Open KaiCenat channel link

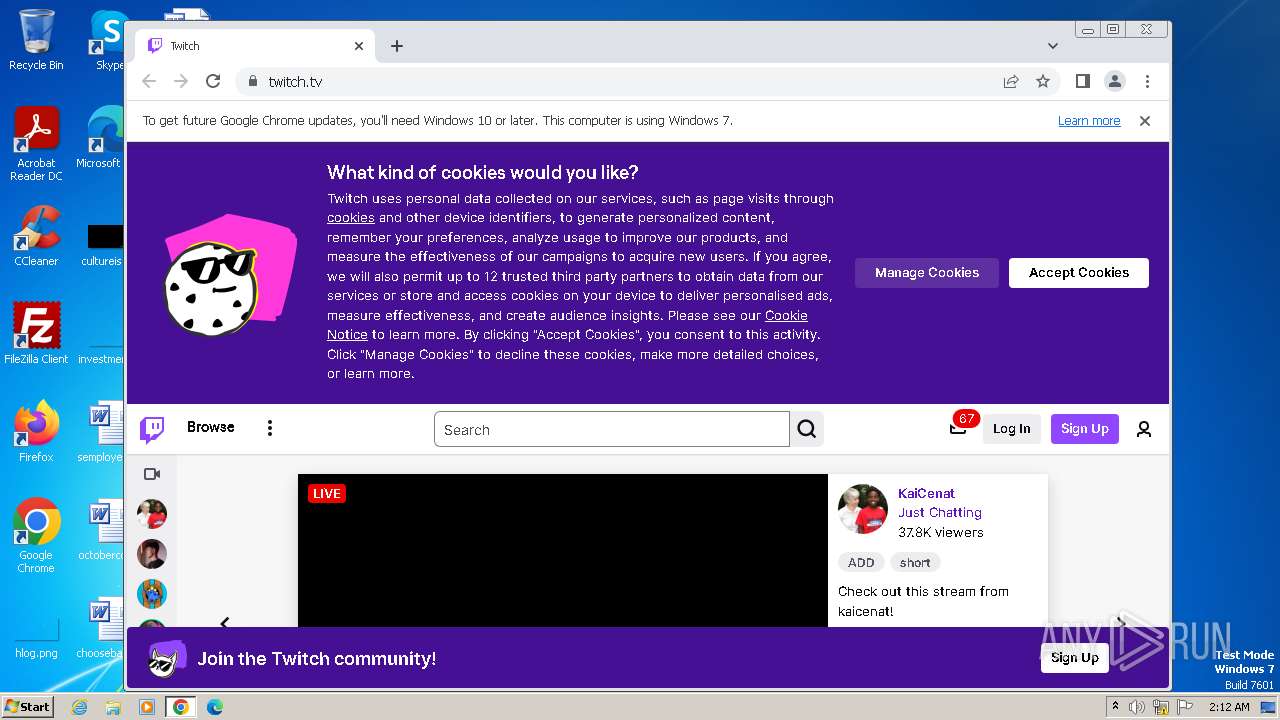[926, 493]
